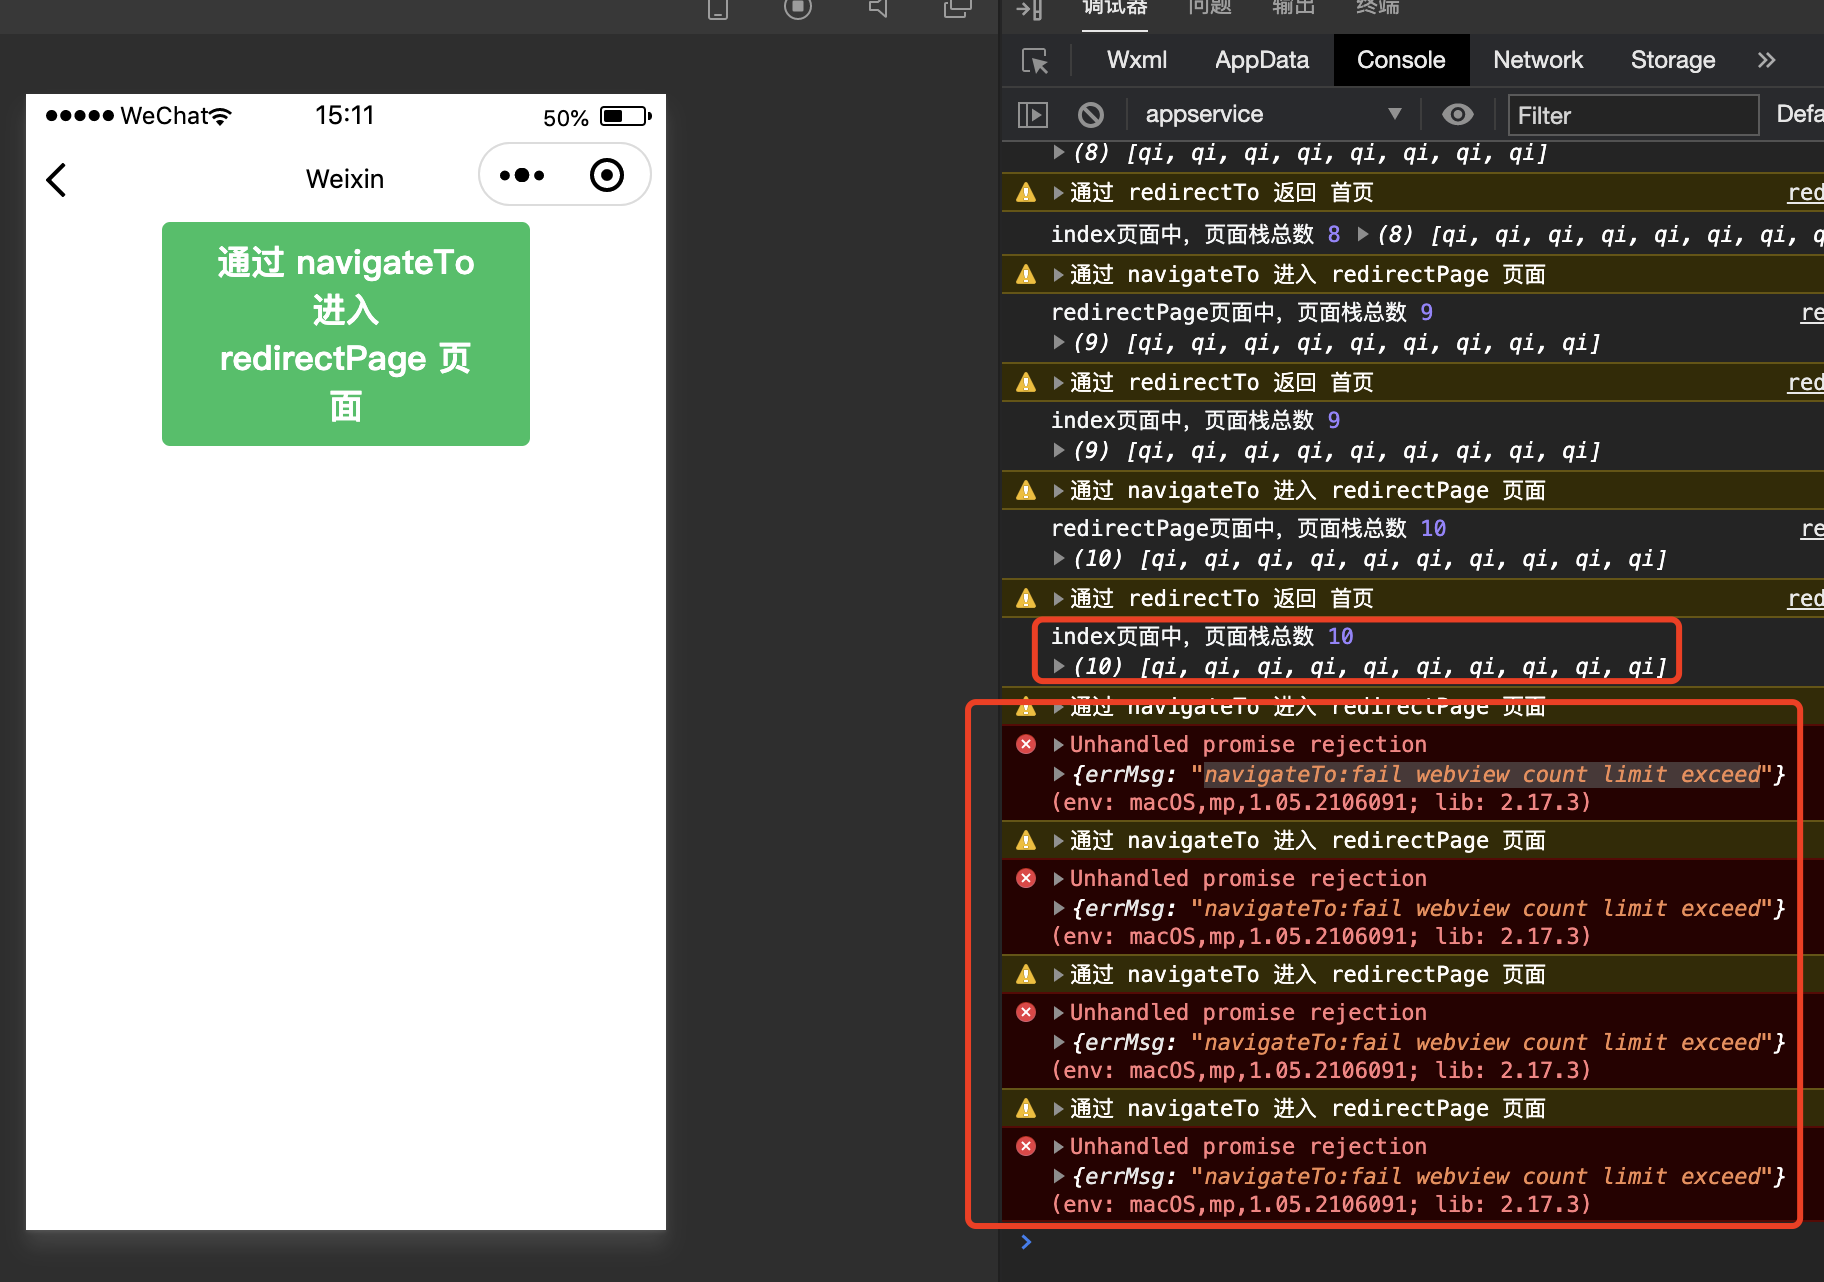The width and height of the screenshot is (1824, 1282).
Task: Click the simulator device phone icon
Action: 718,8
